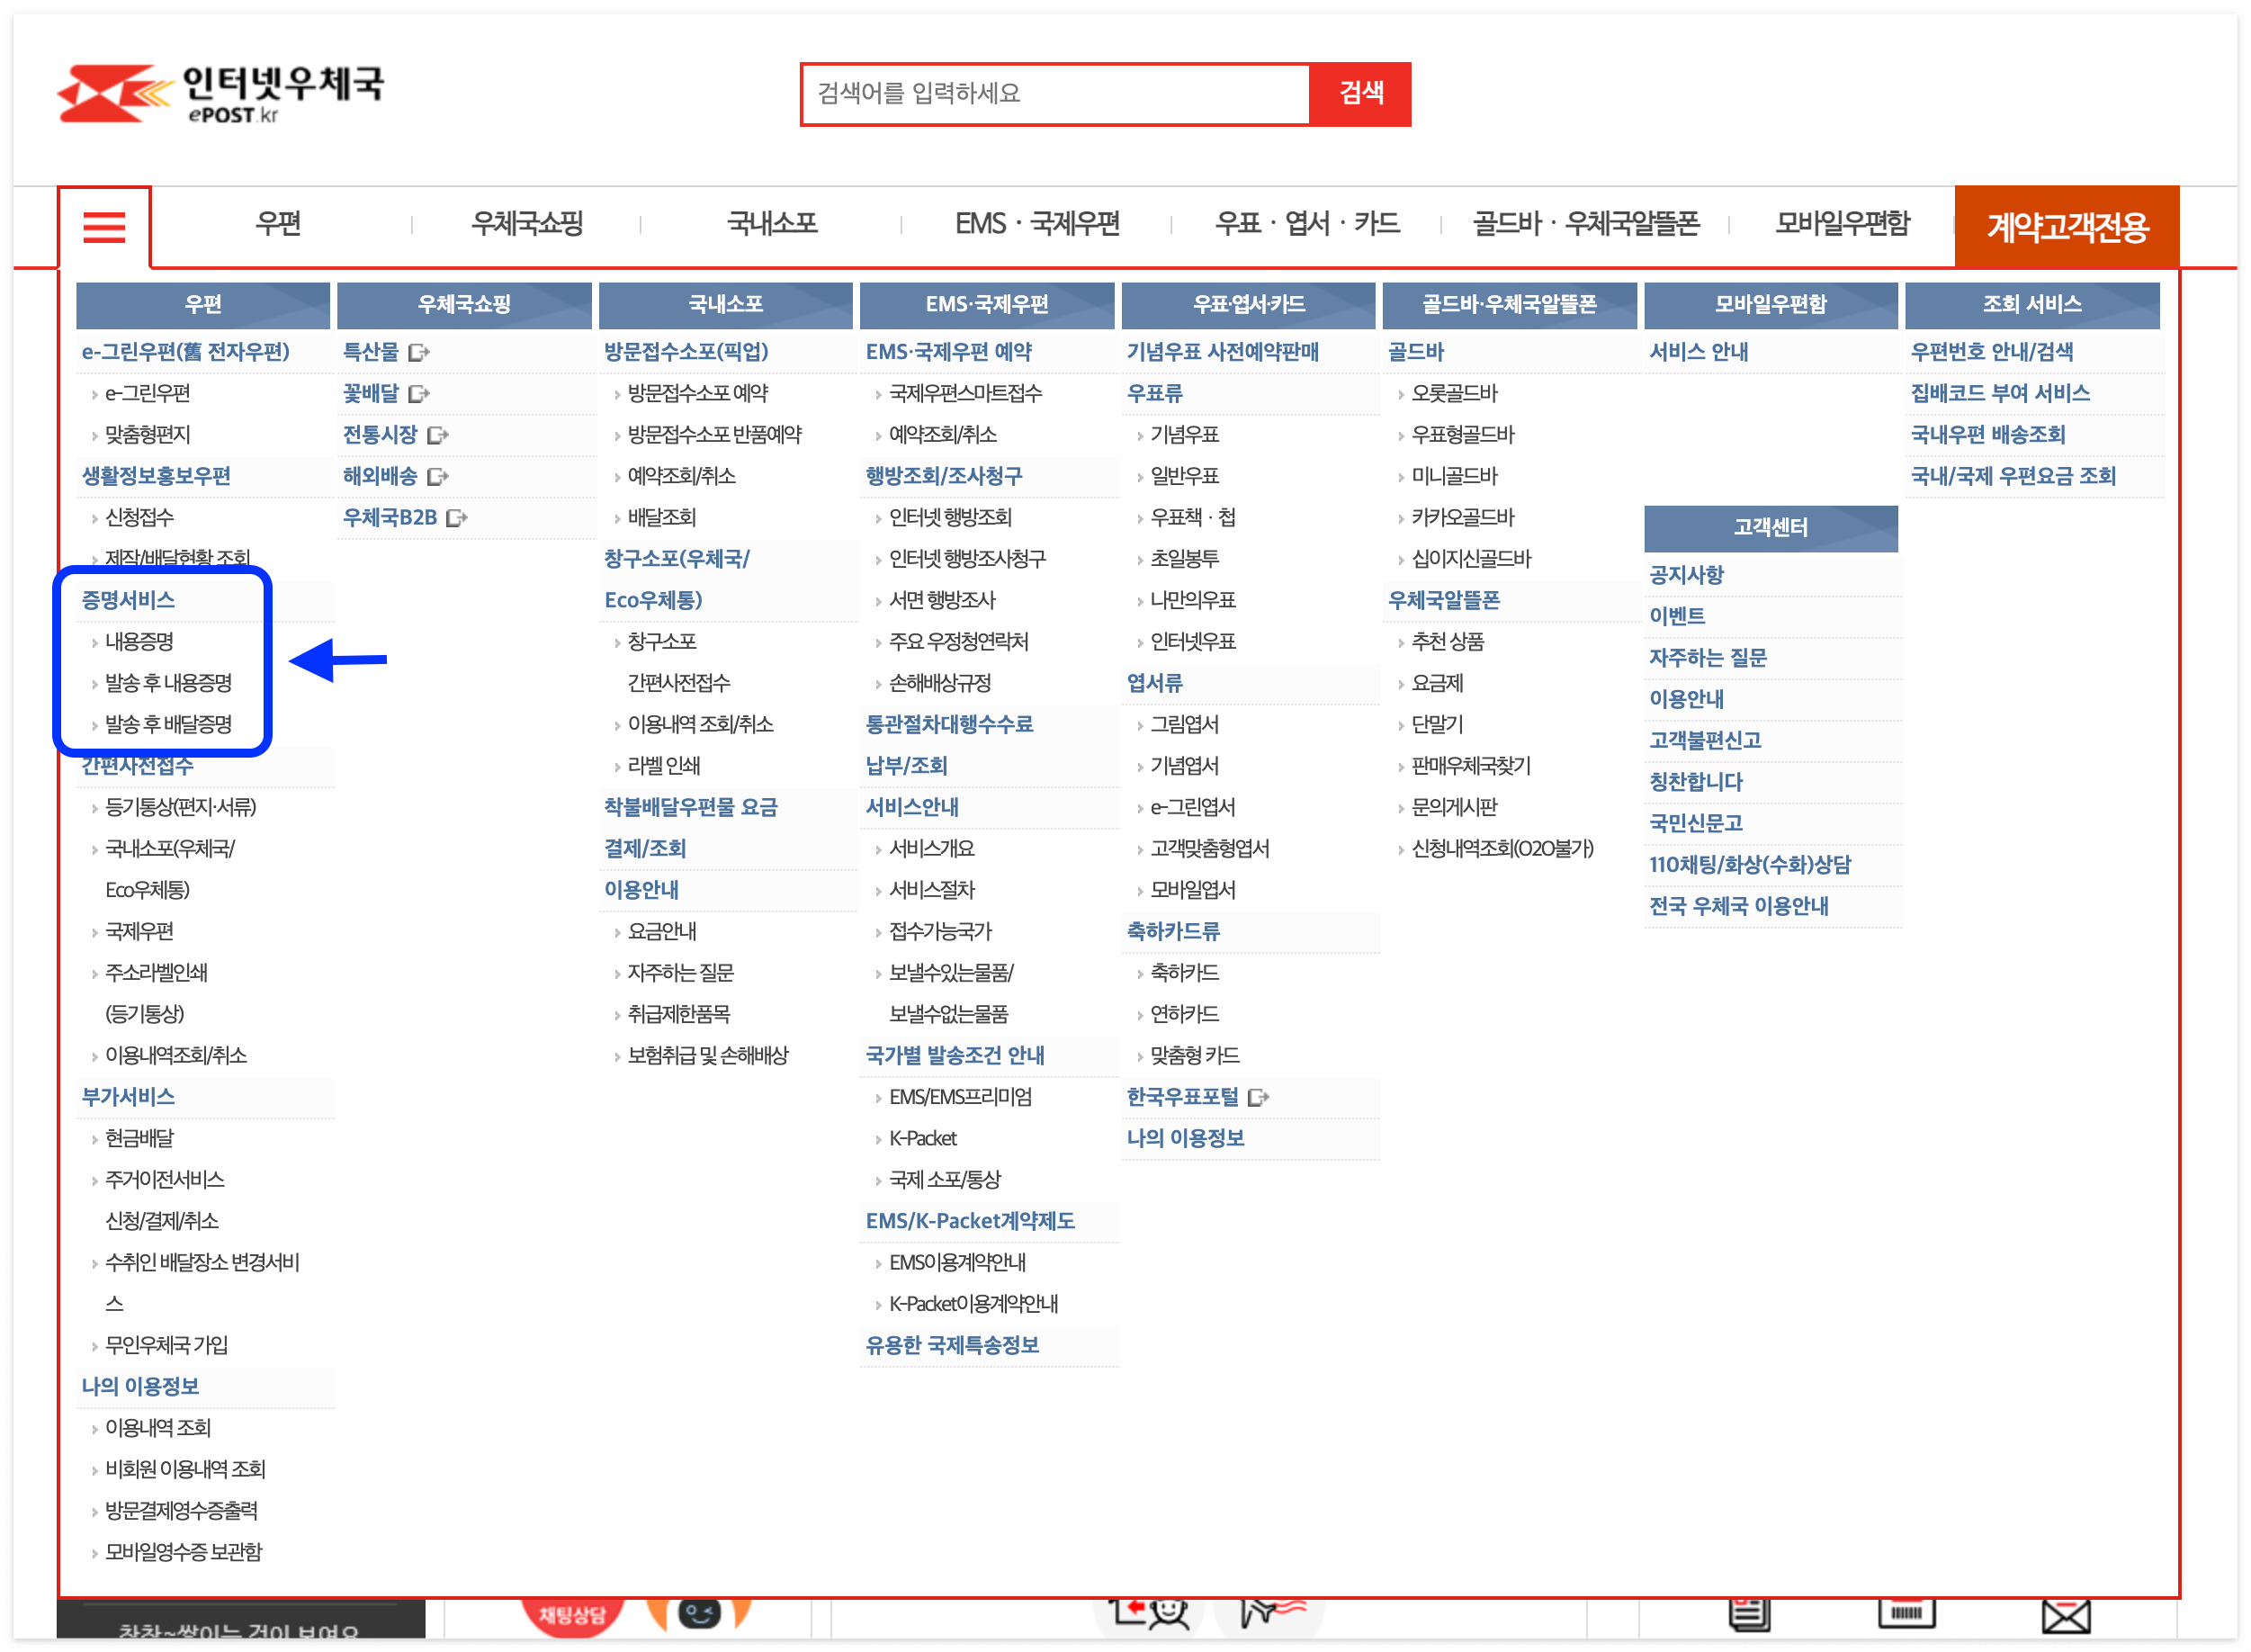
Task: Open the 계약고객전용 tab
Action: [2066, 227]
